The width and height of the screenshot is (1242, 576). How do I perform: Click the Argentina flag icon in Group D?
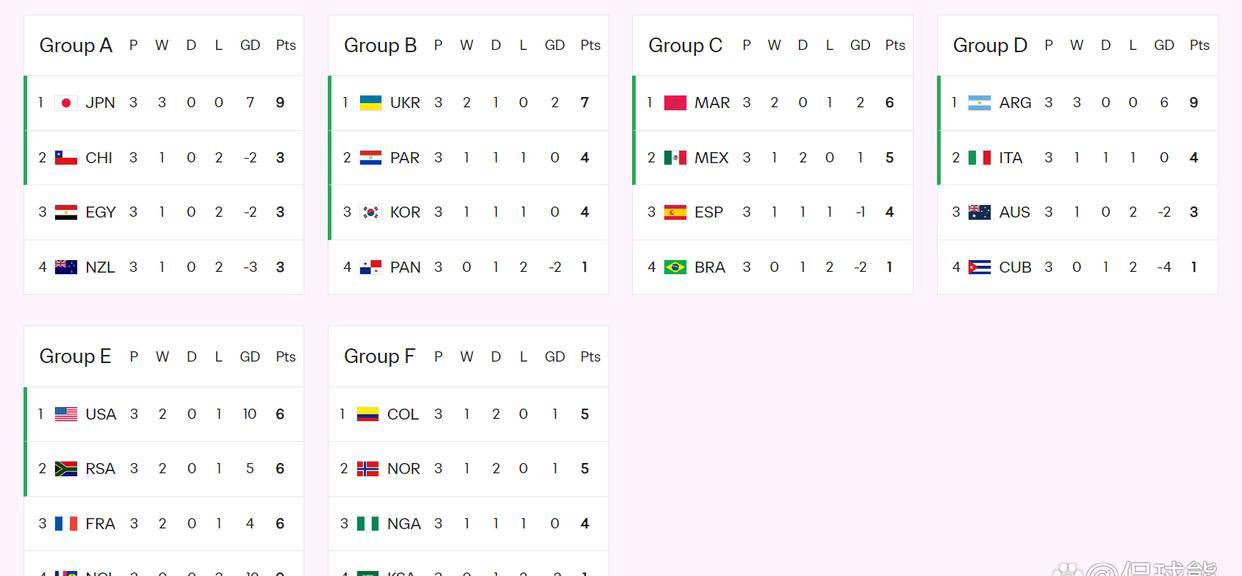point(979,103)
